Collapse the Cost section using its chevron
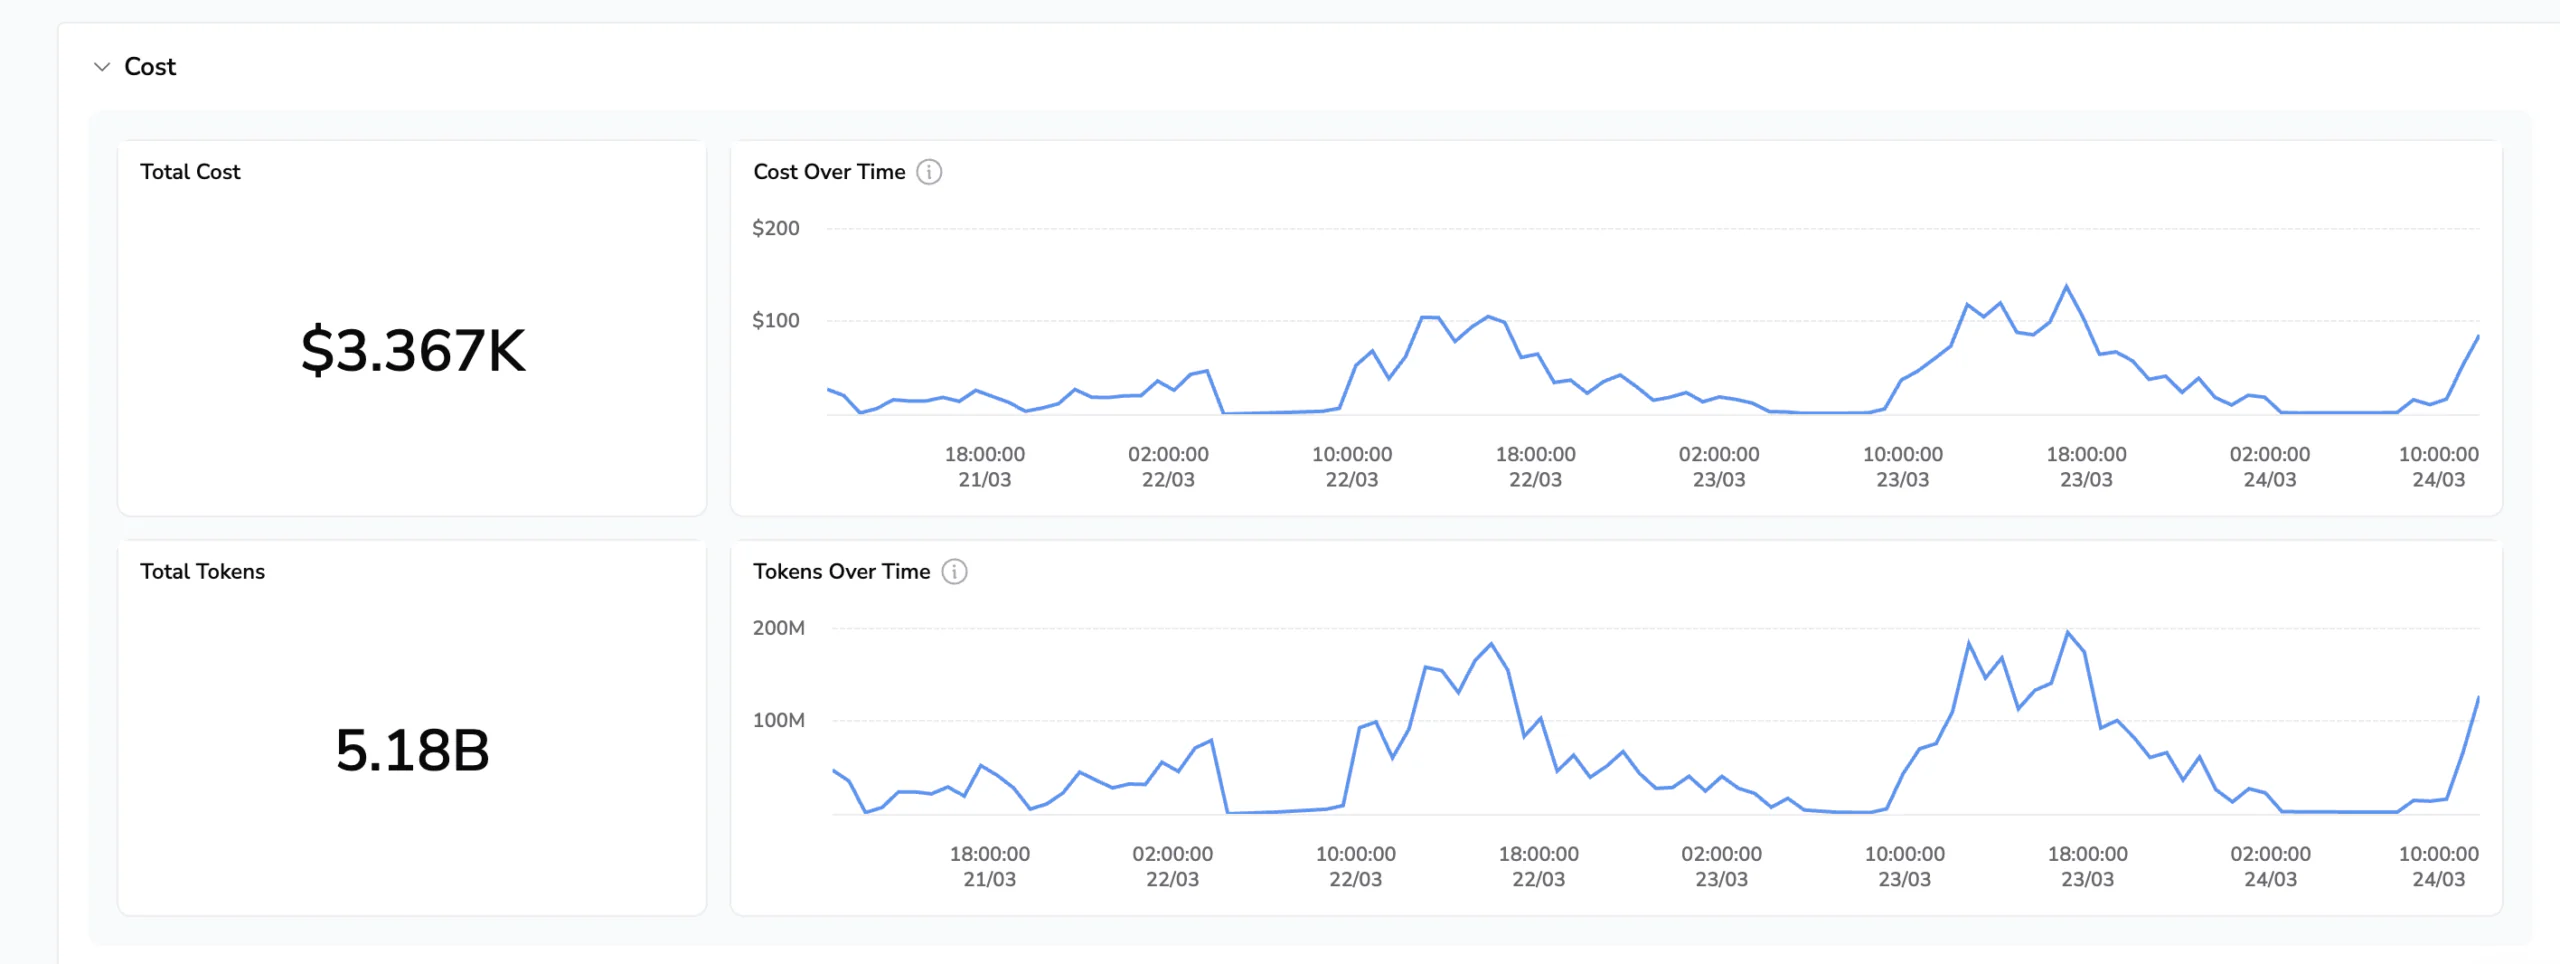 tap(102, 67)
